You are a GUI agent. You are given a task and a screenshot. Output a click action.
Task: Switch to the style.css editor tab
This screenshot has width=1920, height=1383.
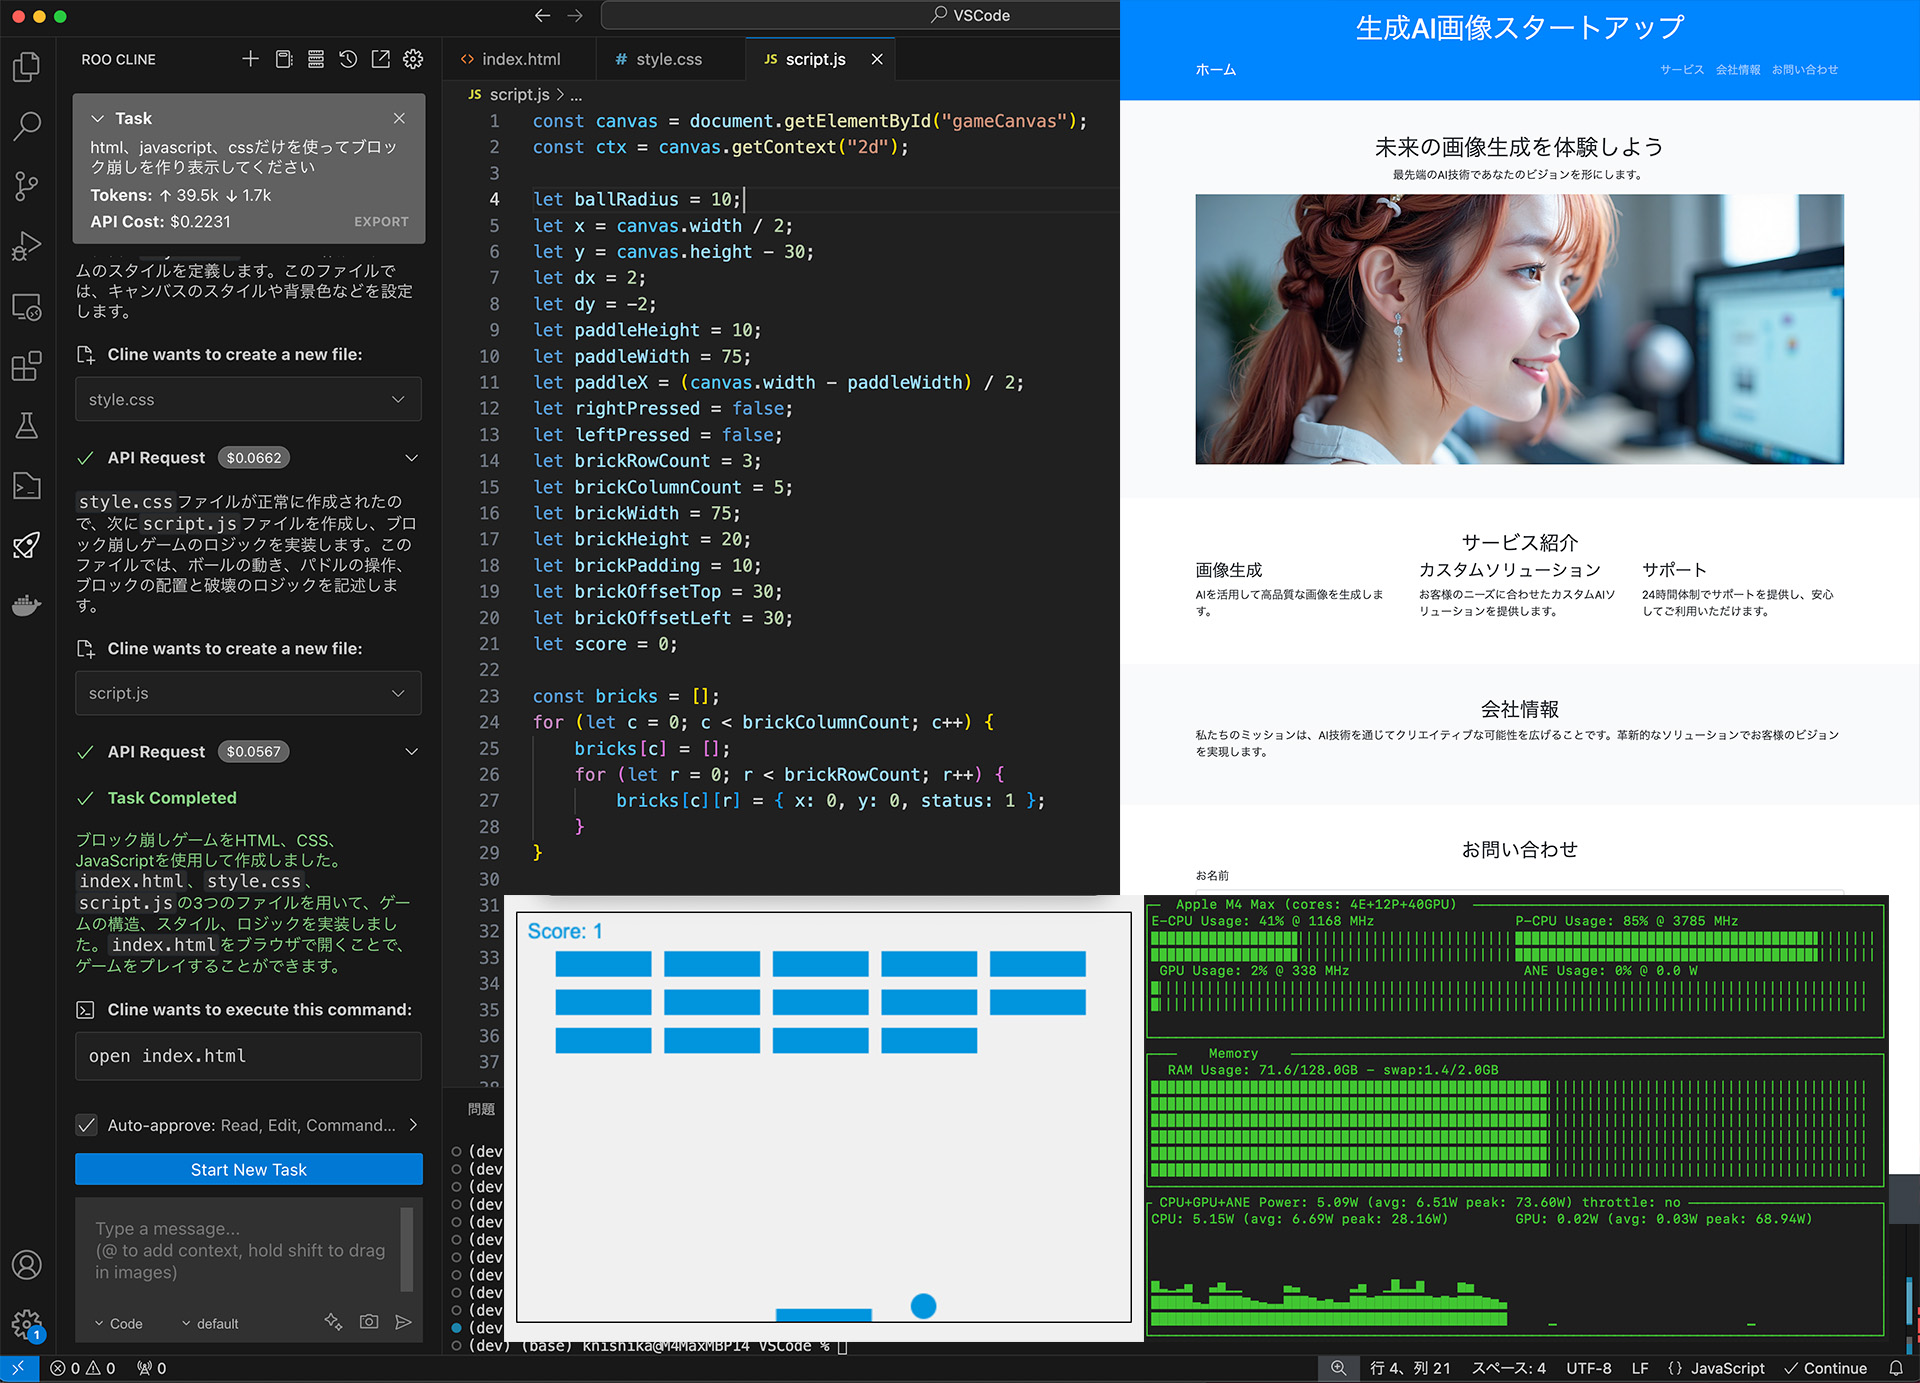668,59
